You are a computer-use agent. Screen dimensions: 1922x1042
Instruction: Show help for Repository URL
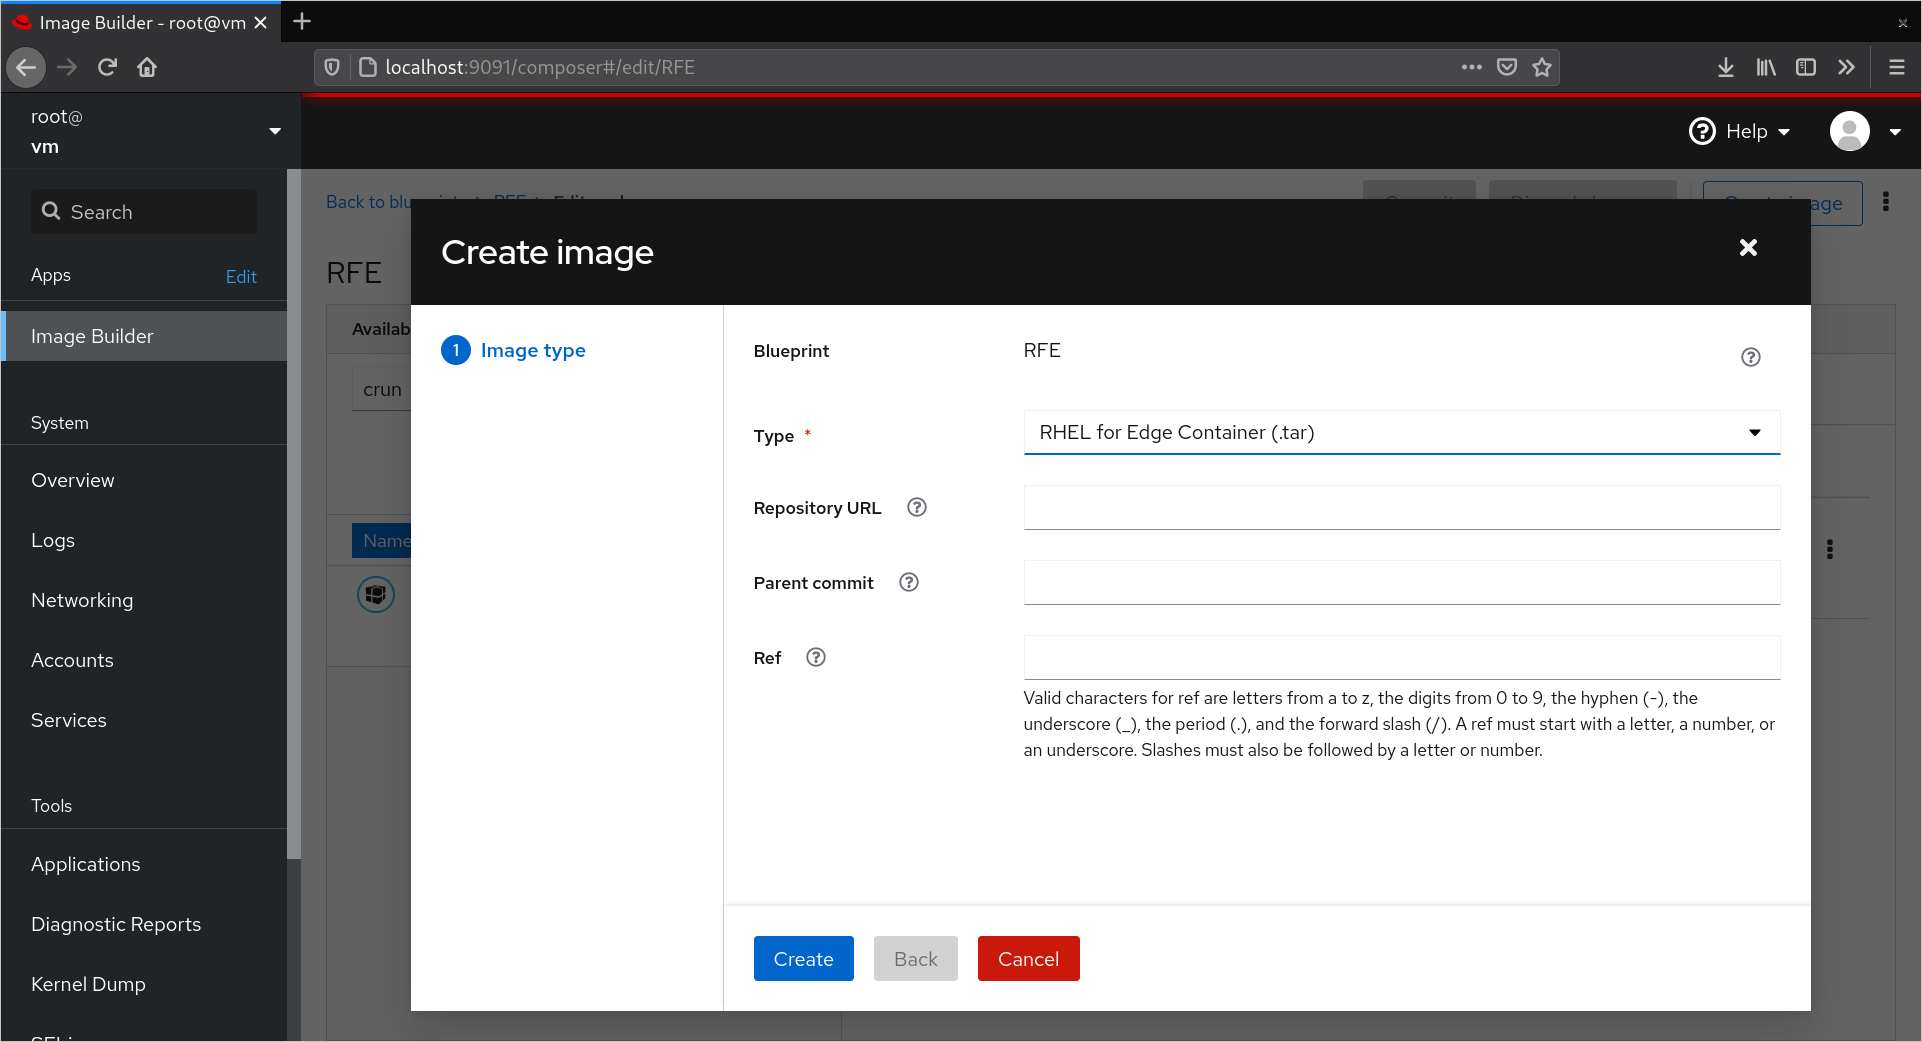[917, 507]
